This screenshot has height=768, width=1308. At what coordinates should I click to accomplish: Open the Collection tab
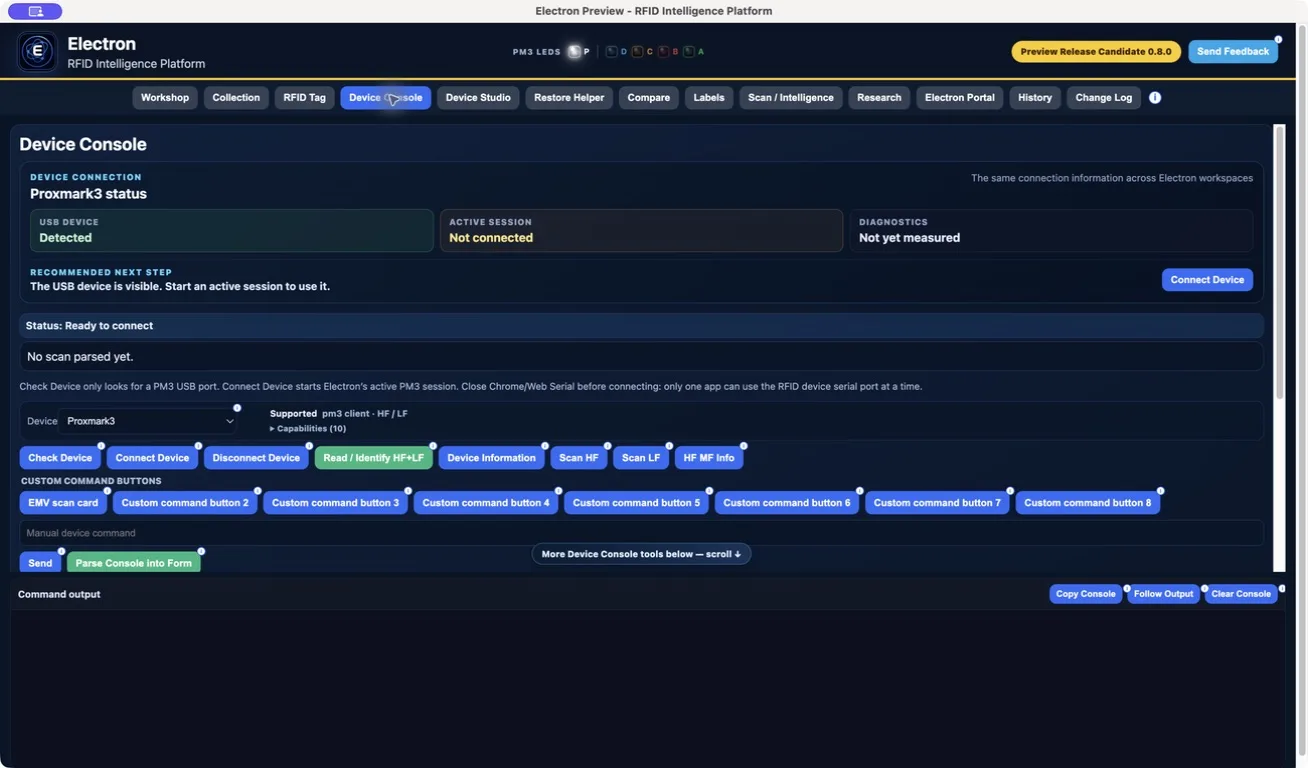pyautogui.click(x=236, y=98)
